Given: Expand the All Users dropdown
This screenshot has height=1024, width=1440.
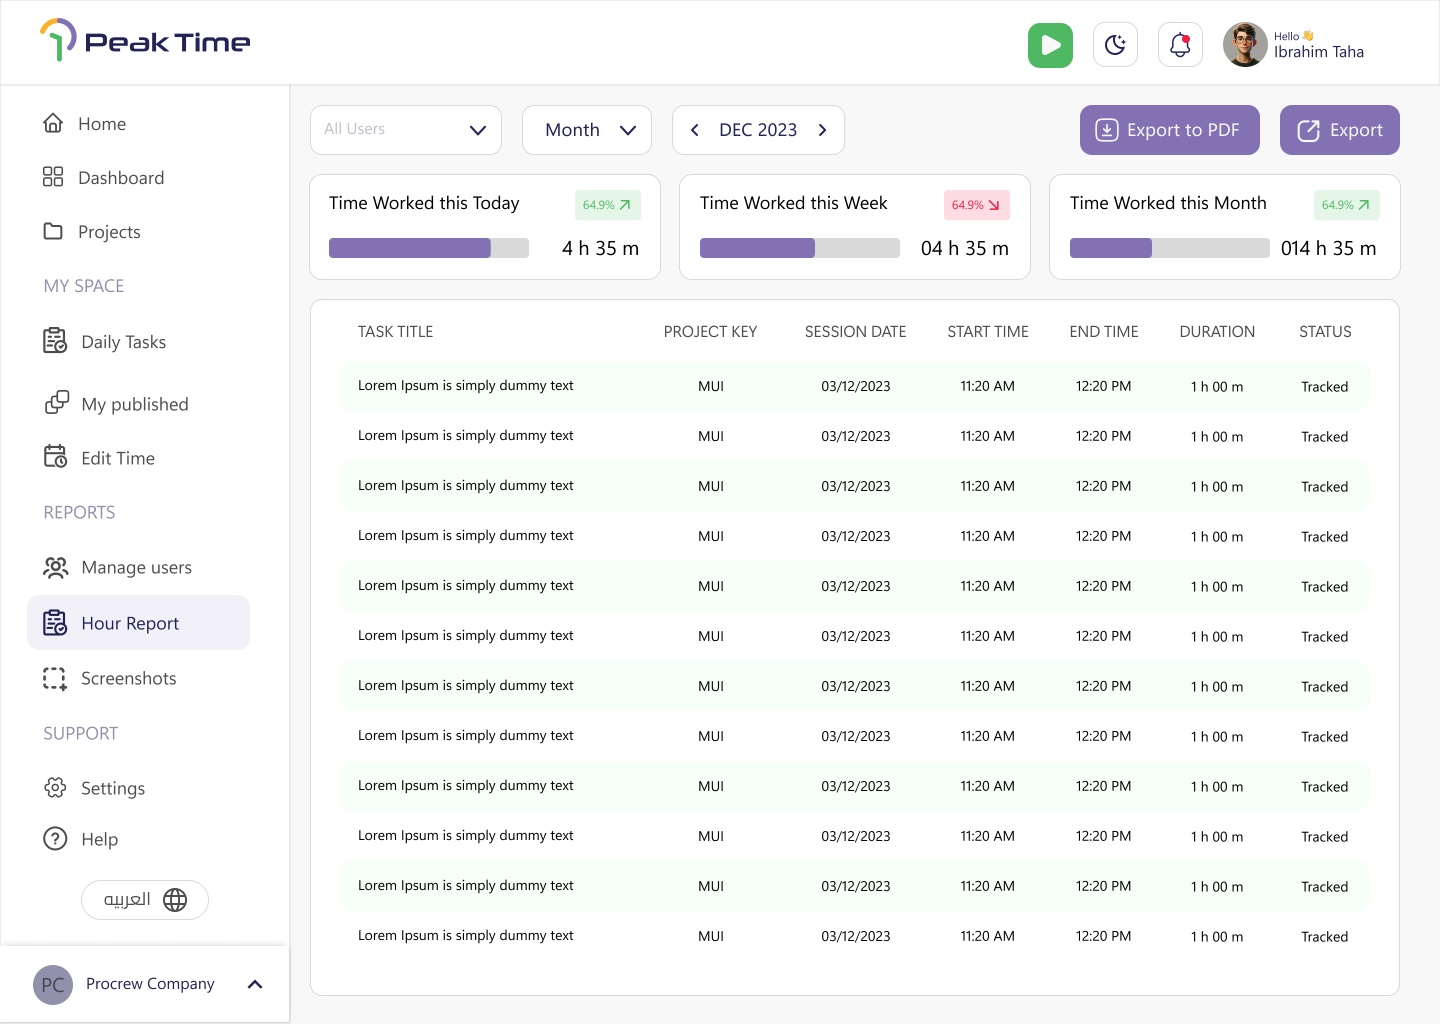Looking at the screenshot, I should (x=406, y=130).
